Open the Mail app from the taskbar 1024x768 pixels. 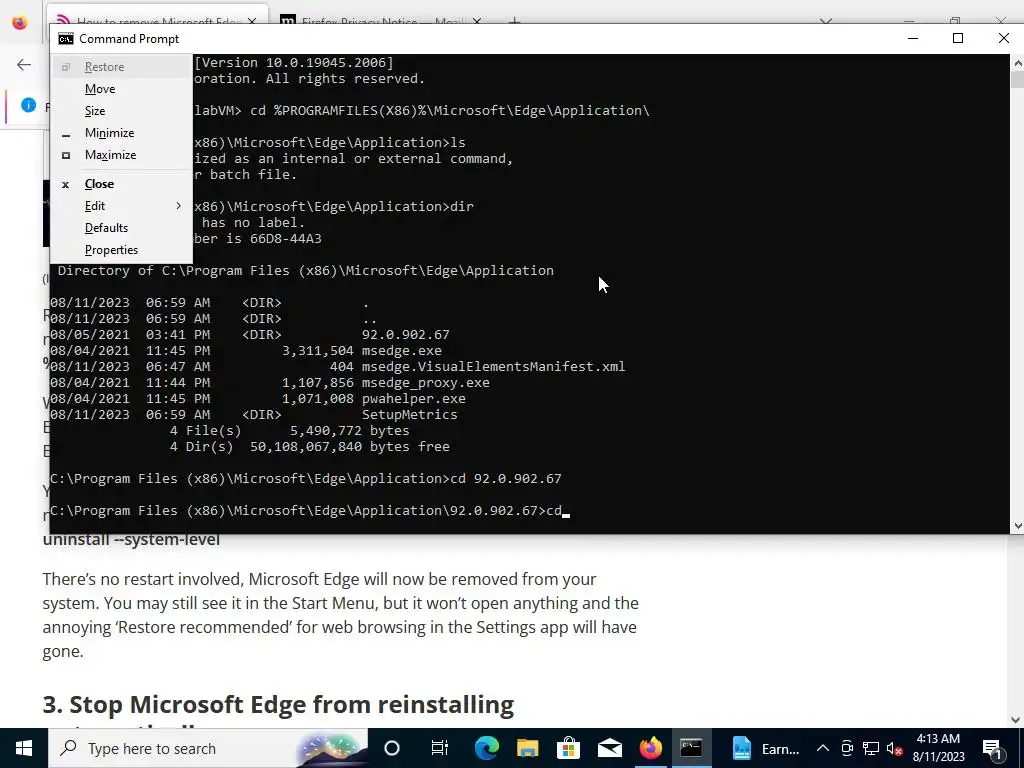coord(610,748)
